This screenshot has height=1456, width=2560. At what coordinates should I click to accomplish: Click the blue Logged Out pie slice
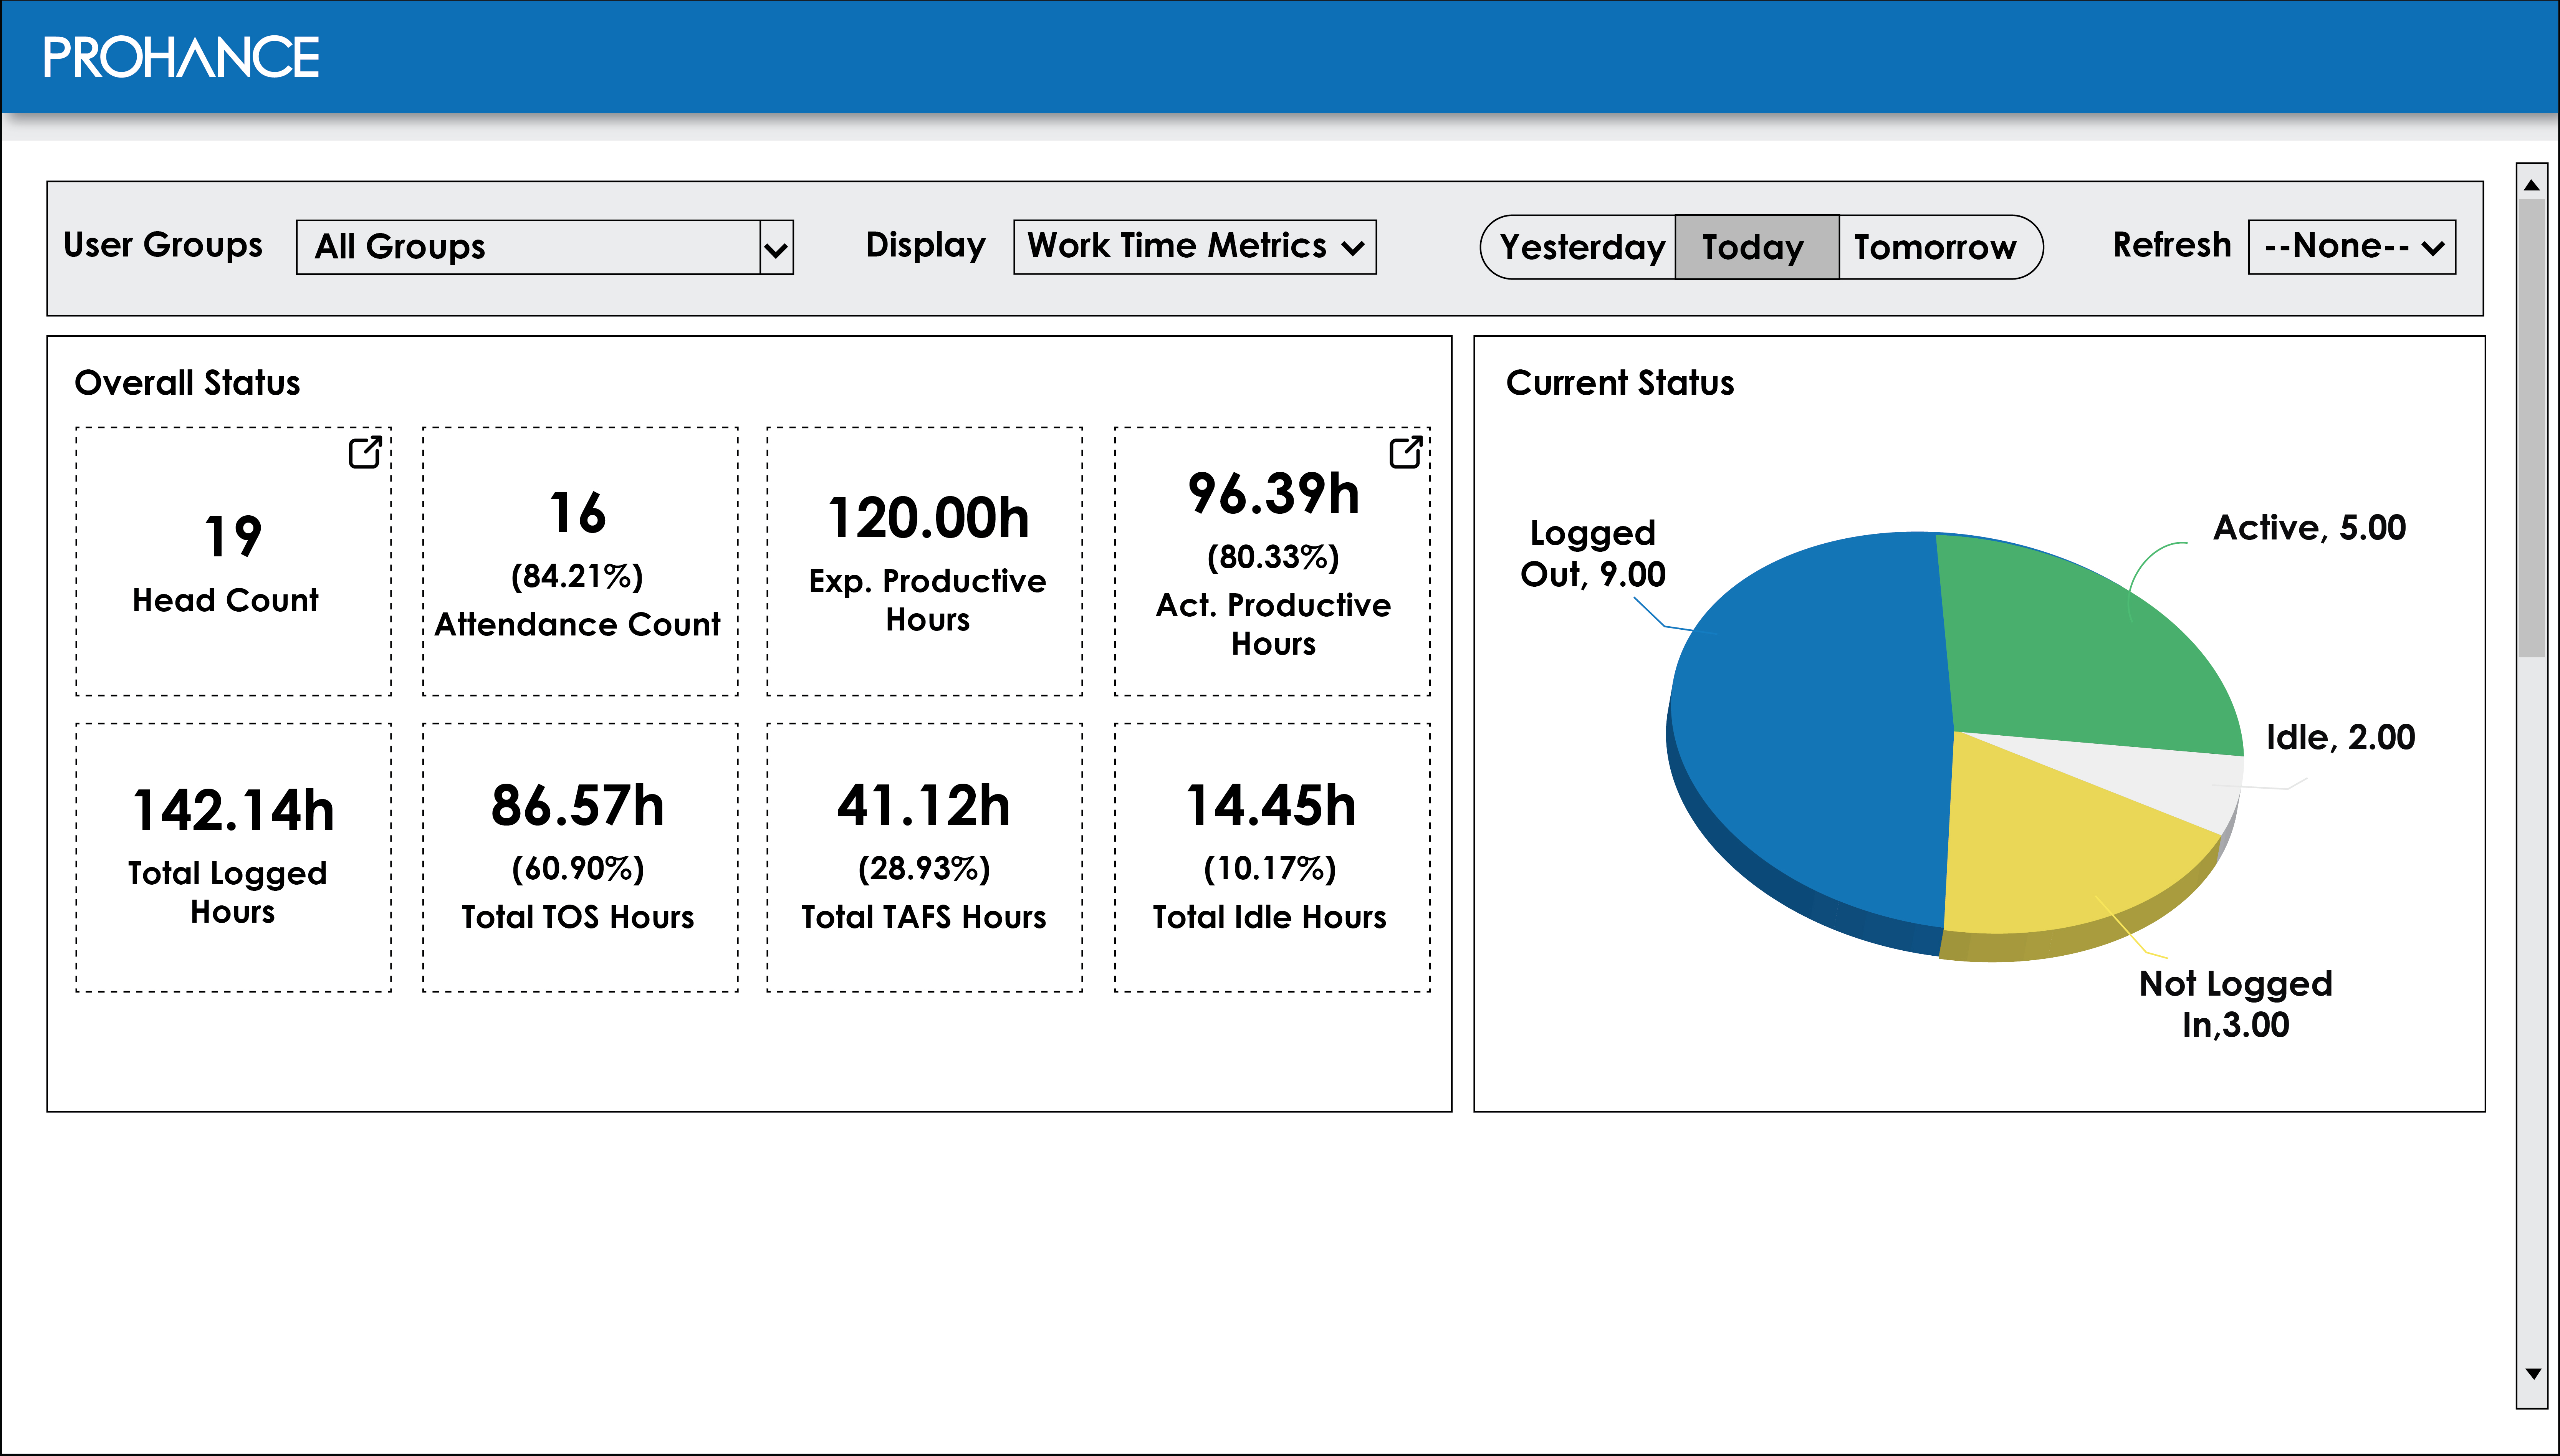tap(1810, 740)
